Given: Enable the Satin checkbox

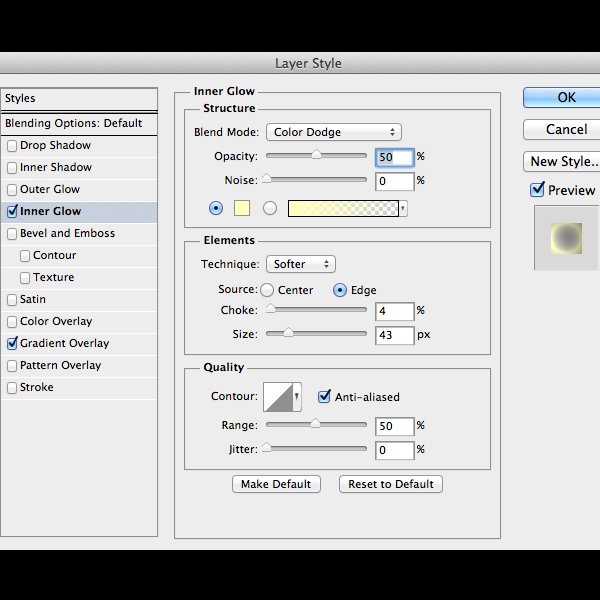Looking at the screenshot, I should click(x=12, y=300).
